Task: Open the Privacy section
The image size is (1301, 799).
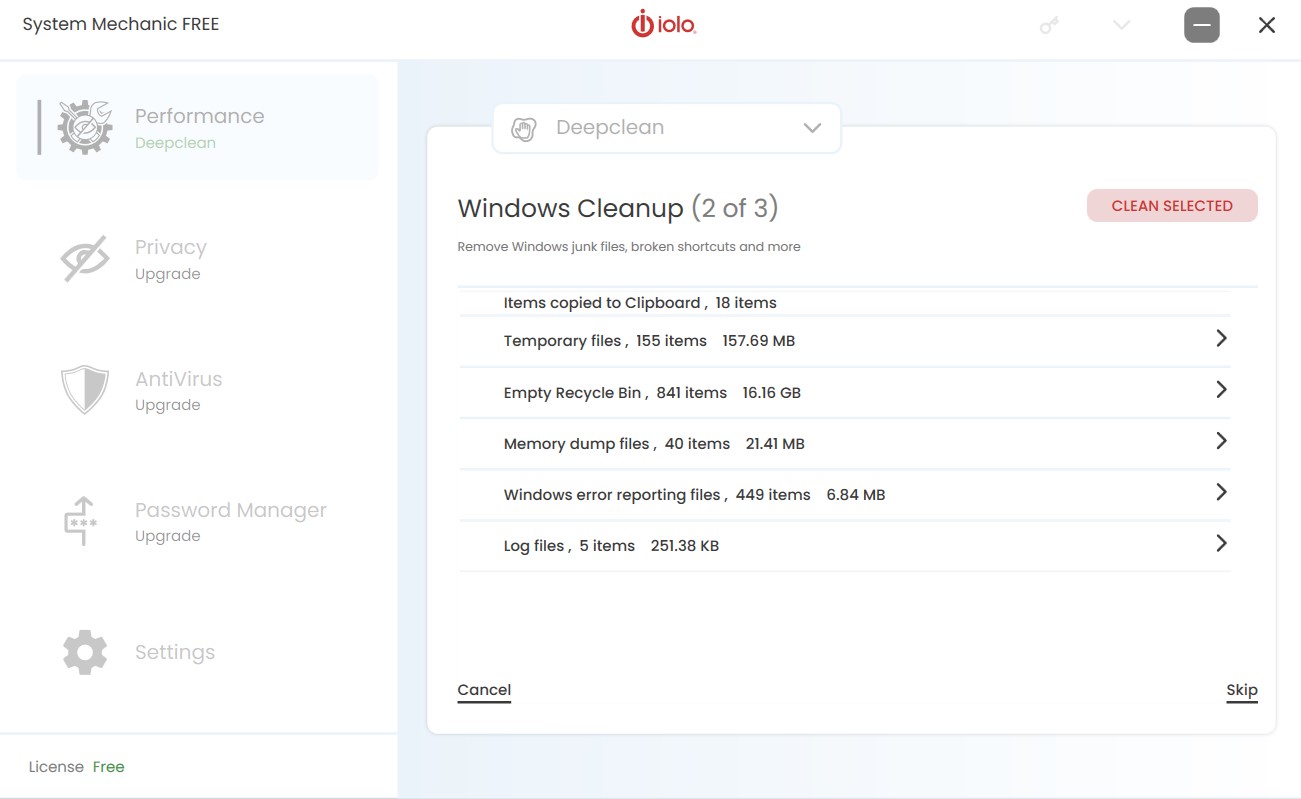Action: 198,260
